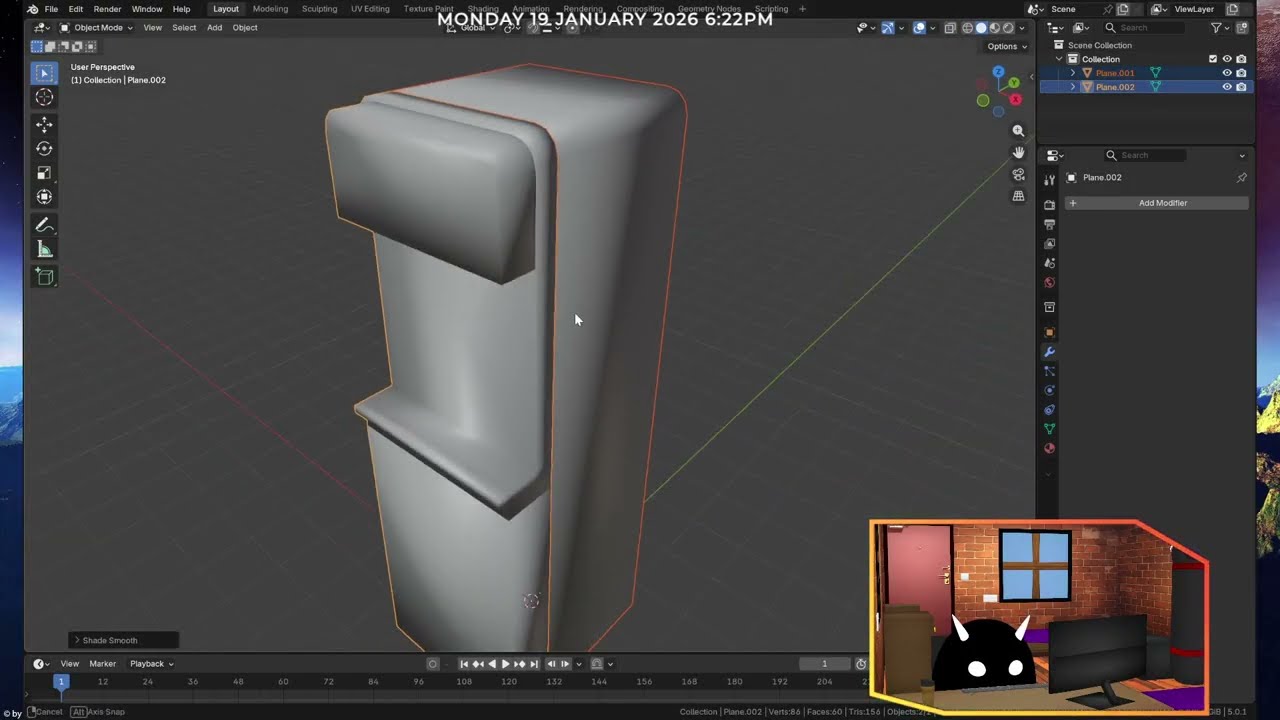Expand Plane.002 in outliner
This screenshot has height=720, width=1280.
[1073, 87]
